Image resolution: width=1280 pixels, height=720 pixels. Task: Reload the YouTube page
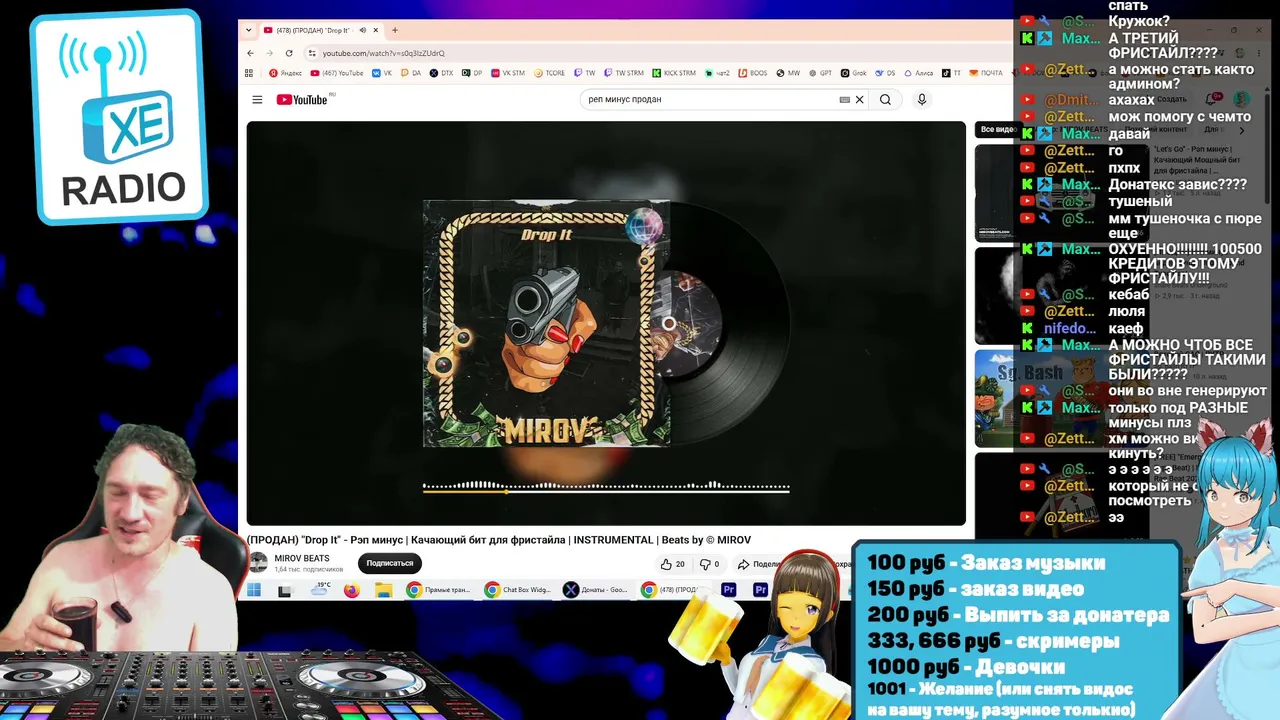coord(289,53)
